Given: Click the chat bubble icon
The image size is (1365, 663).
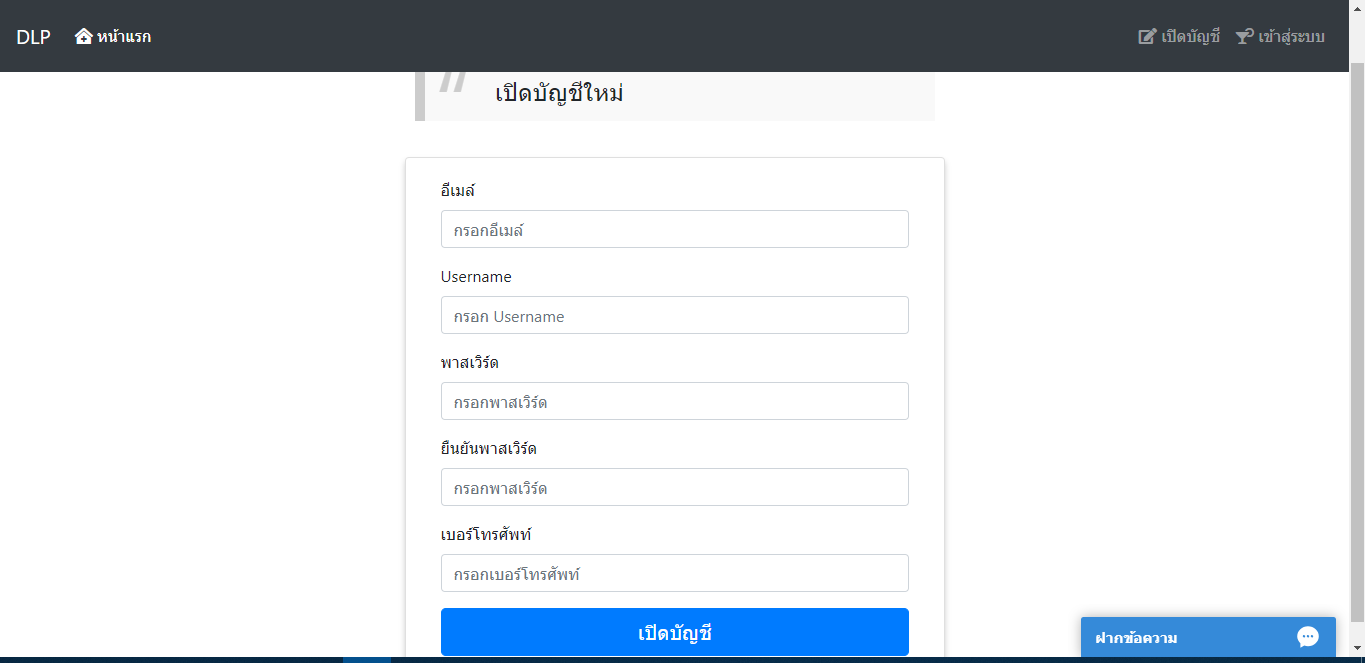Looking at the screenshot, I should 1307,637.
